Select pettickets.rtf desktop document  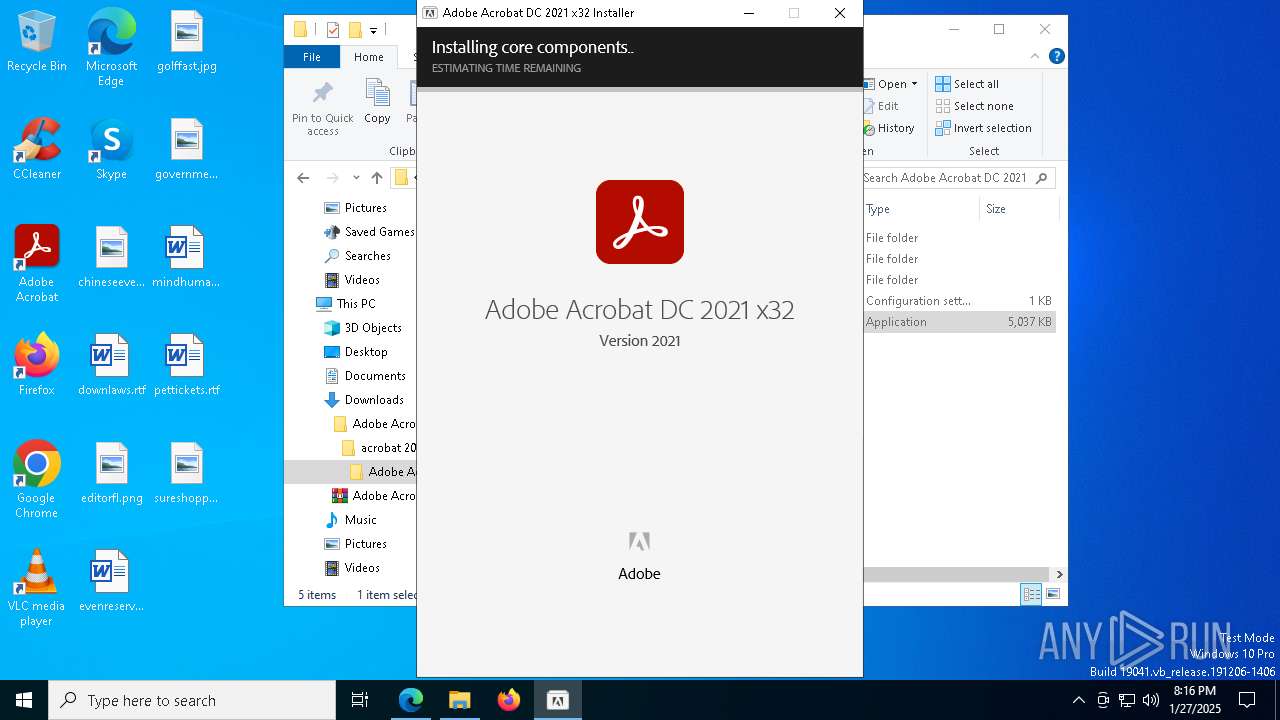(187, 365)
